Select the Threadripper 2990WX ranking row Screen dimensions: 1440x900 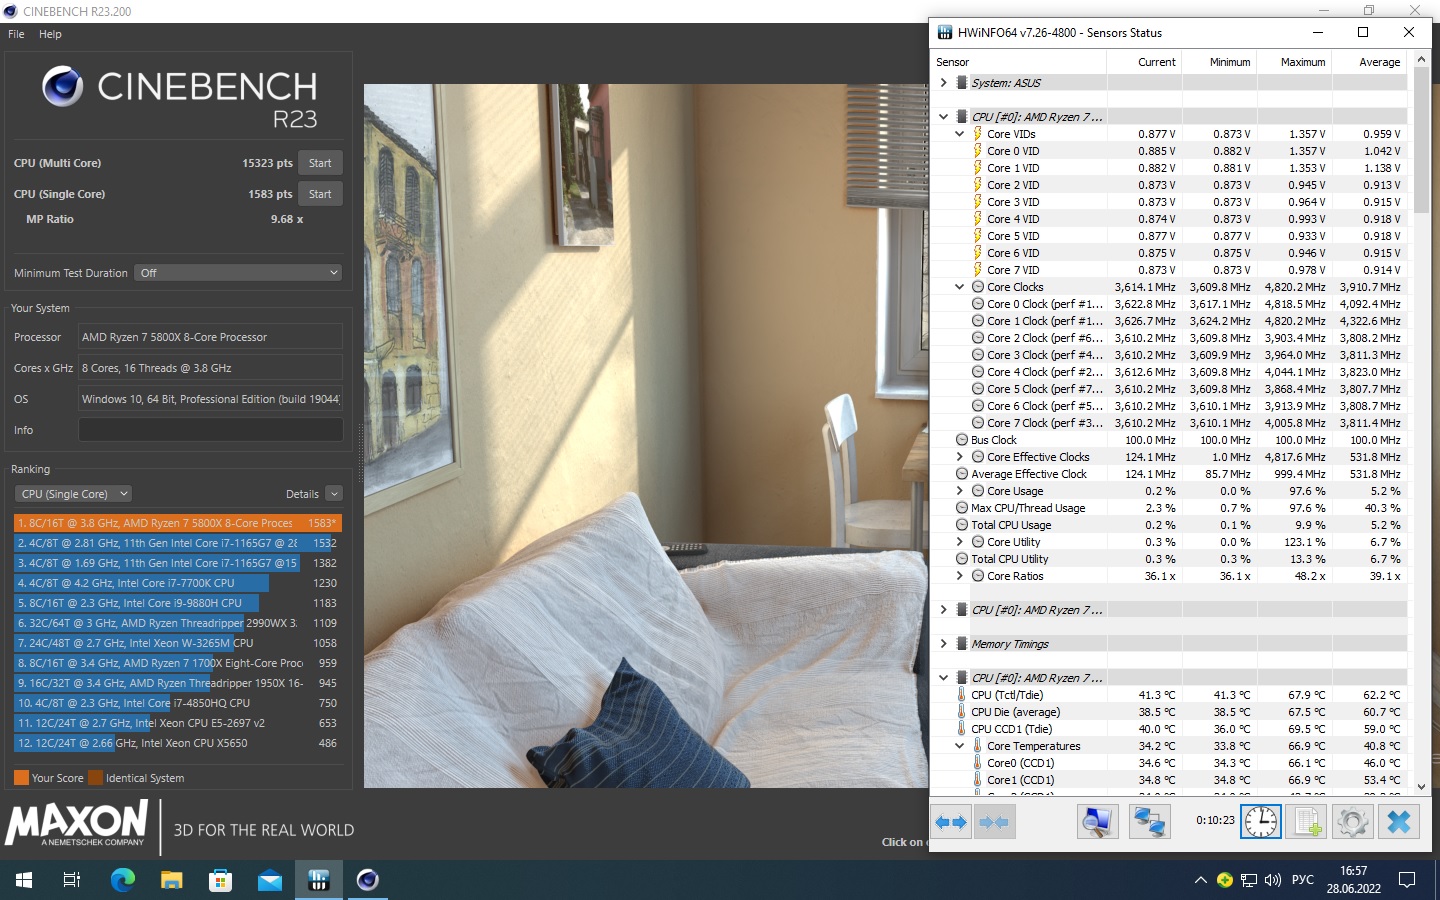tap(178, 623)
